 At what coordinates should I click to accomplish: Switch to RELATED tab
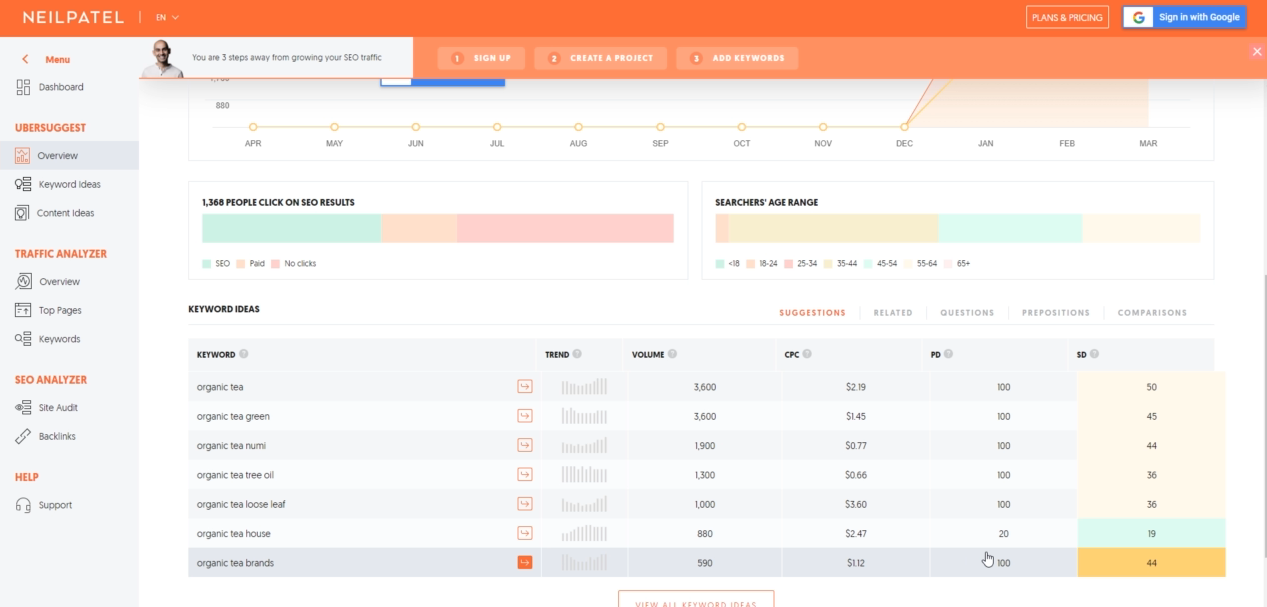[x=893, y=313]
